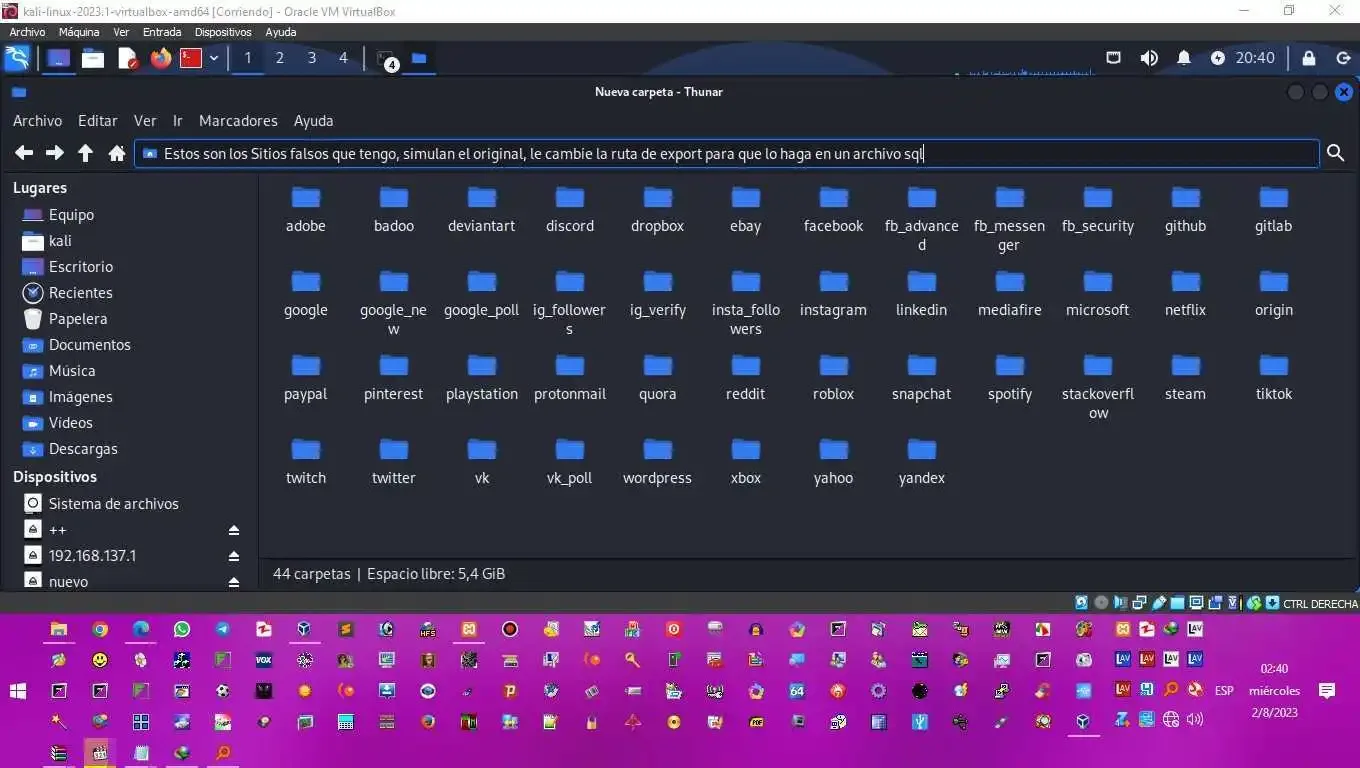Switch to workspace 2
The width and height of the screenshot is (1360, 768).
pyautogui.click(x=279, y=58)
